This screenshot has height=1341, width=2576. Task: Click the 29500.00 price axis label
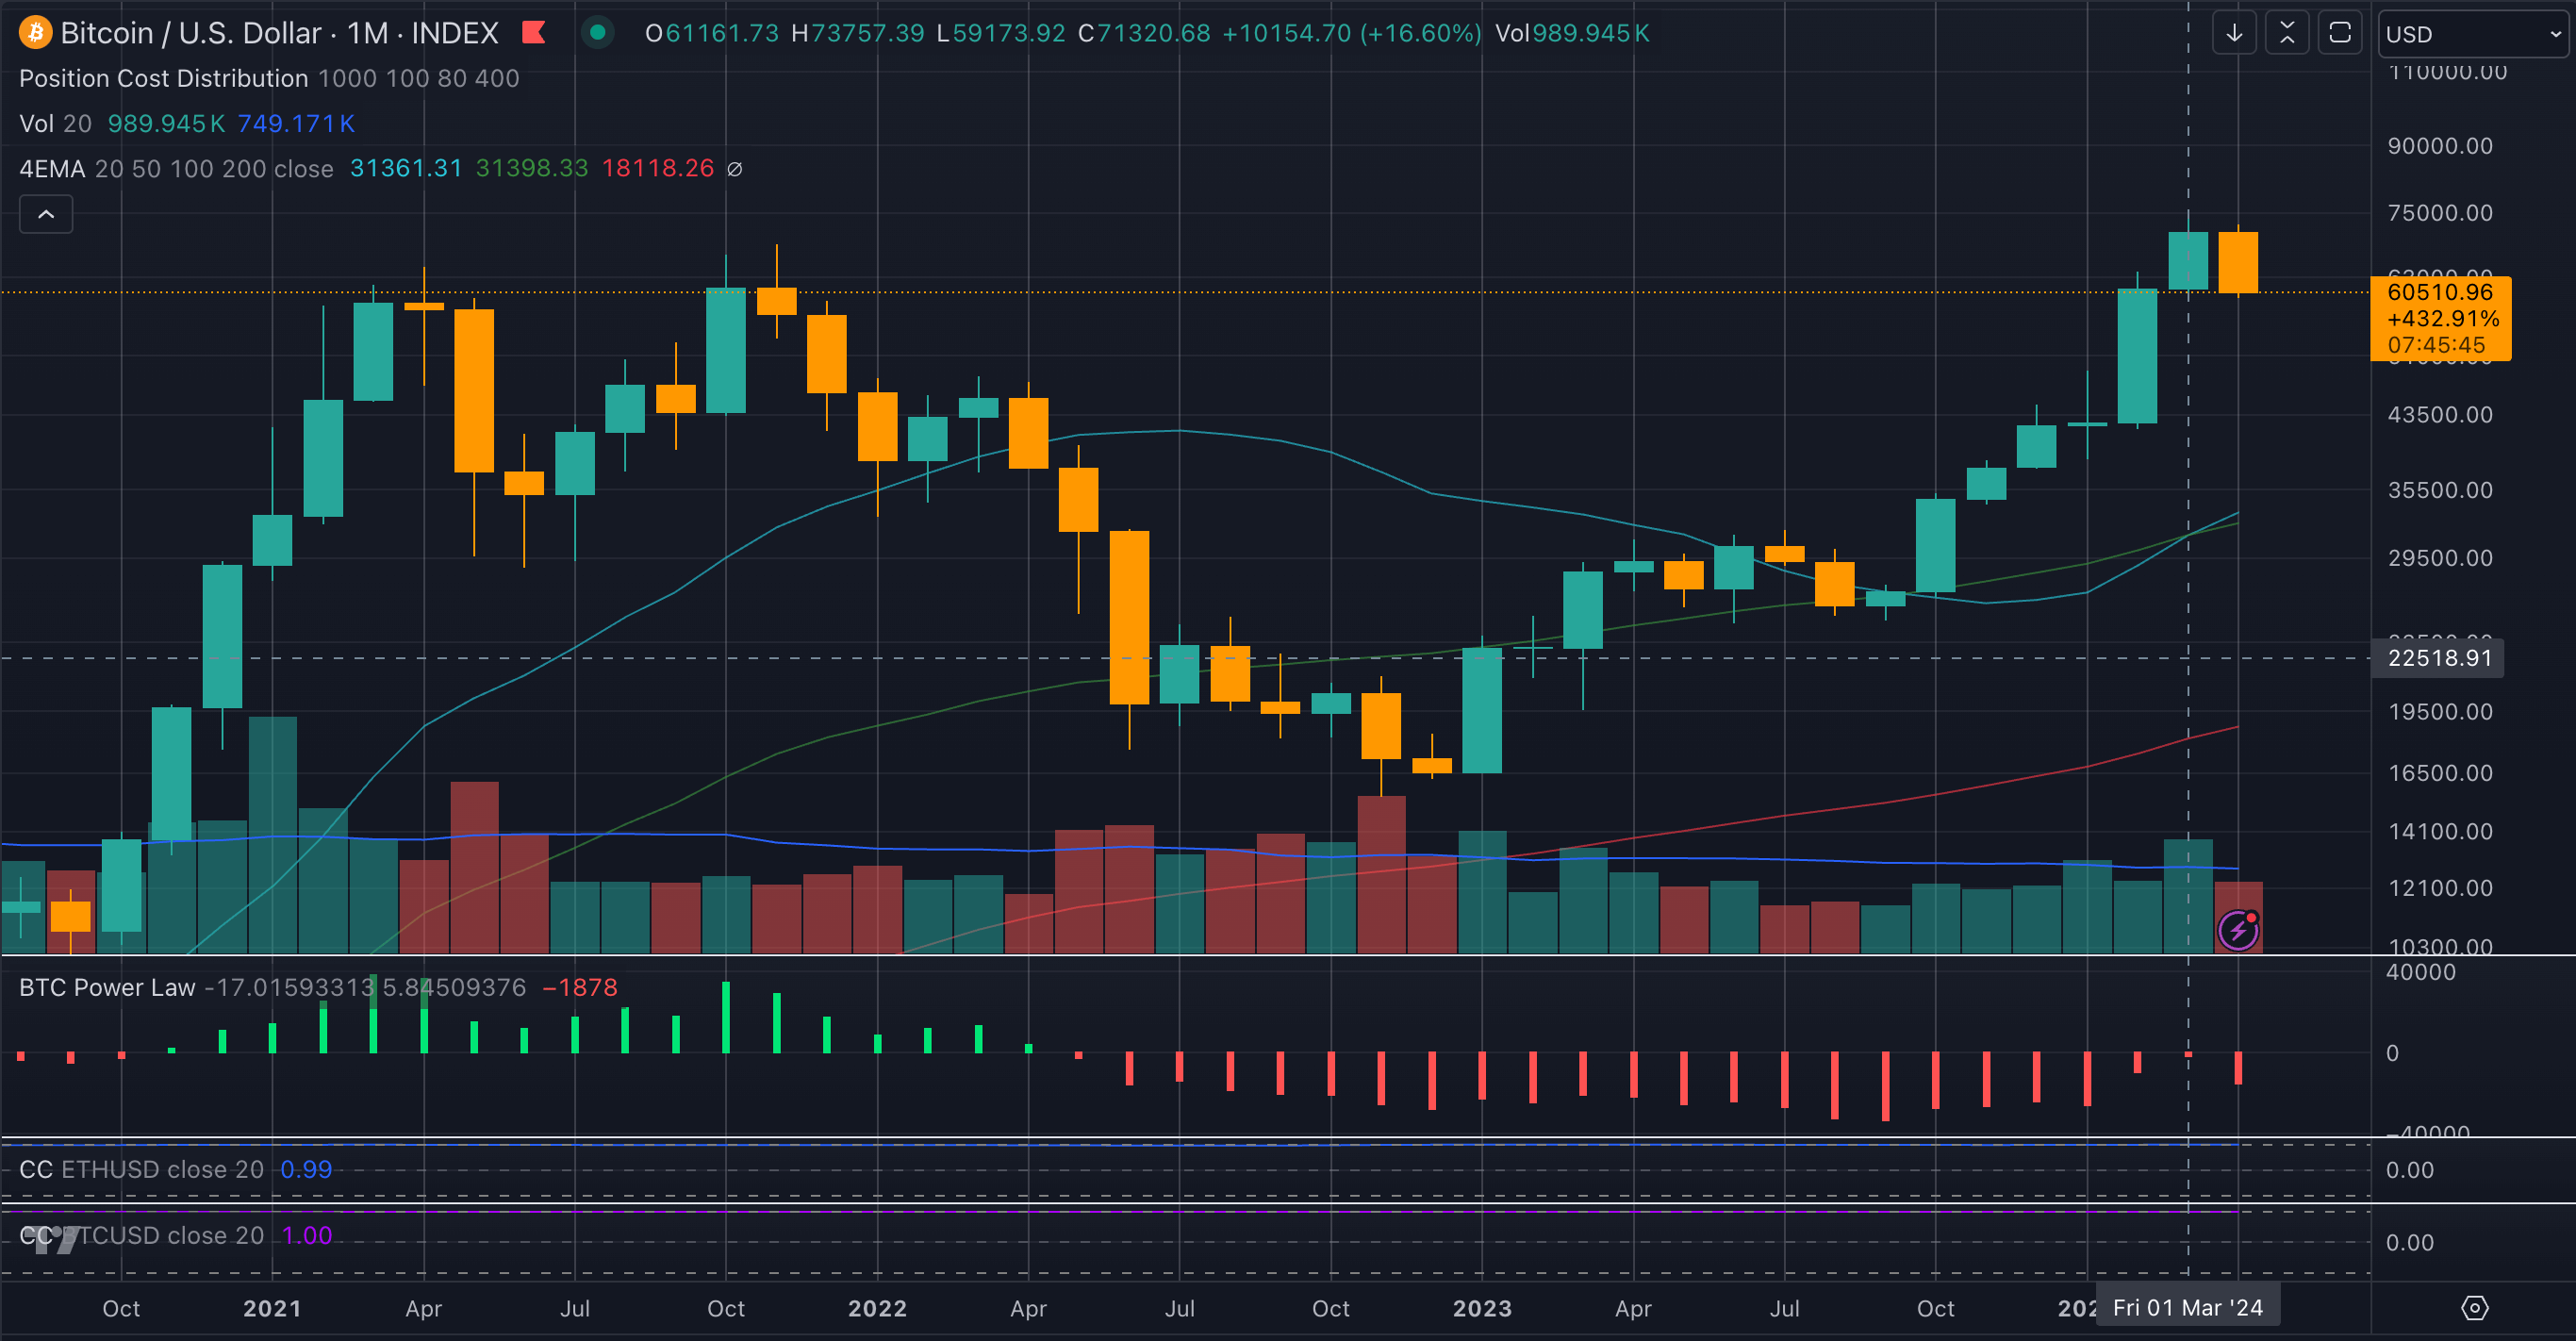[2440, 558]
